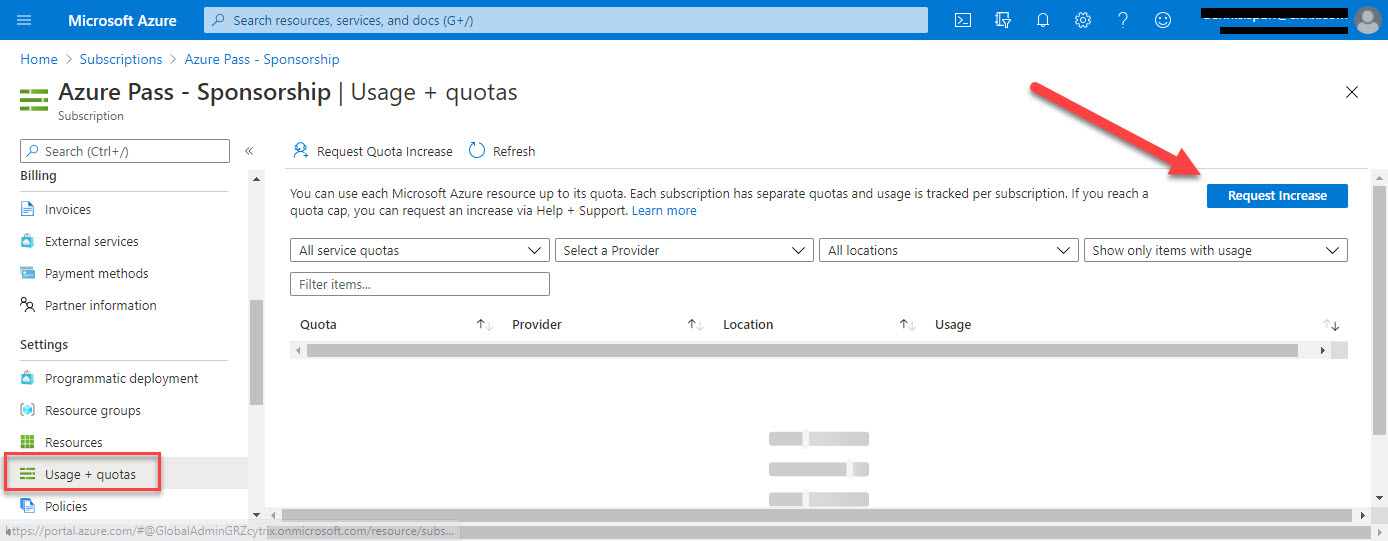The image size is (1388, 541).
Task: Open Cloud Shell from the top bar
Action: pyautogui.click(x=963, y=20)
